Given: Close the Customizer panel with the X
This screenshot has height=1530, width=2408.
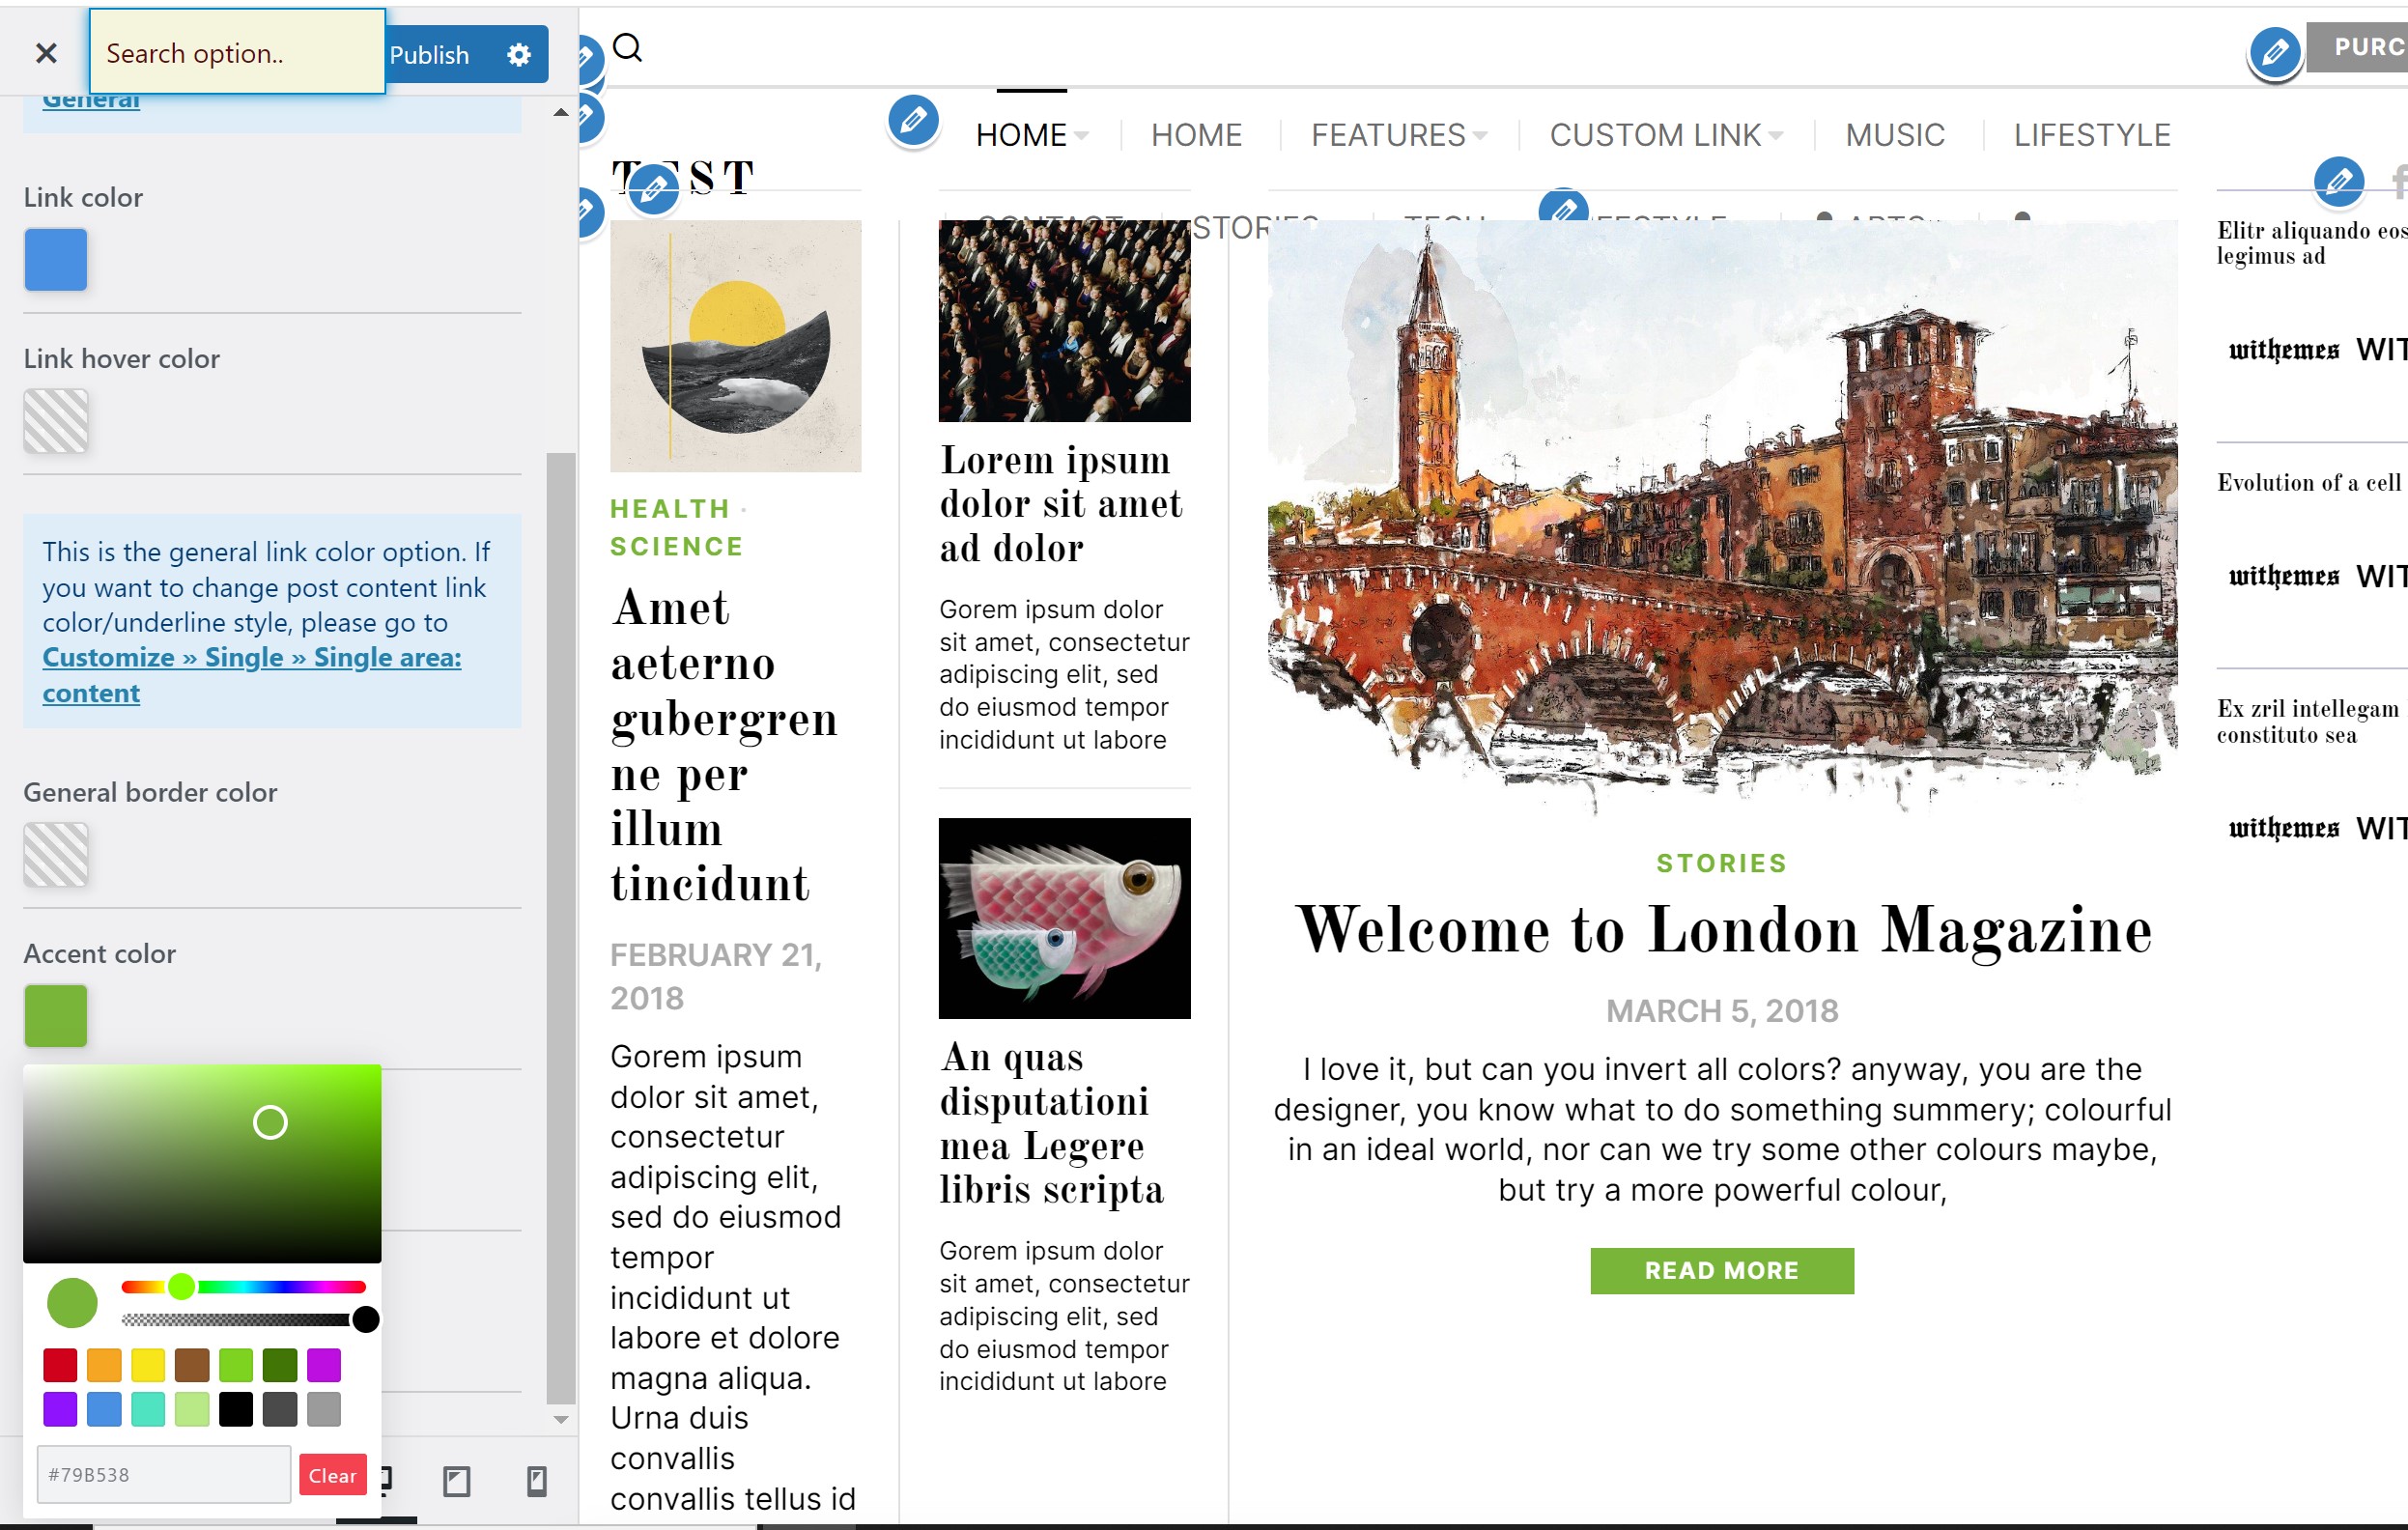Looking at the screenshot, I should (x=46, y=53).
